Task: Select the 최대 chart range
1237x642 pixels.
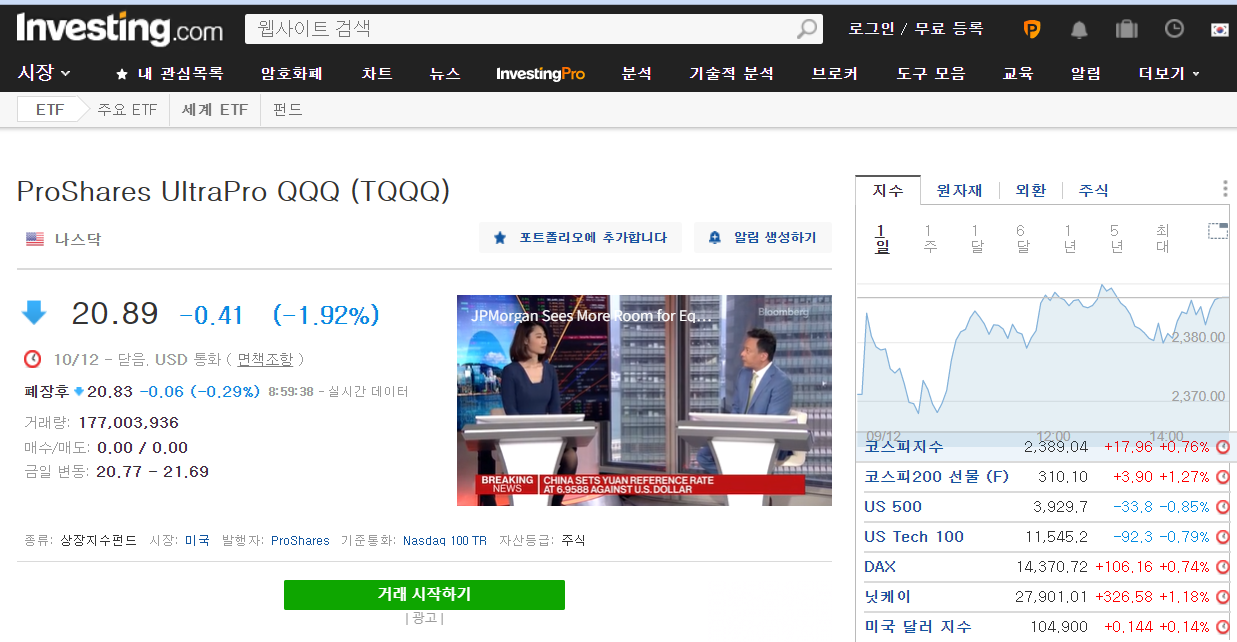Action: (1162, 239)
